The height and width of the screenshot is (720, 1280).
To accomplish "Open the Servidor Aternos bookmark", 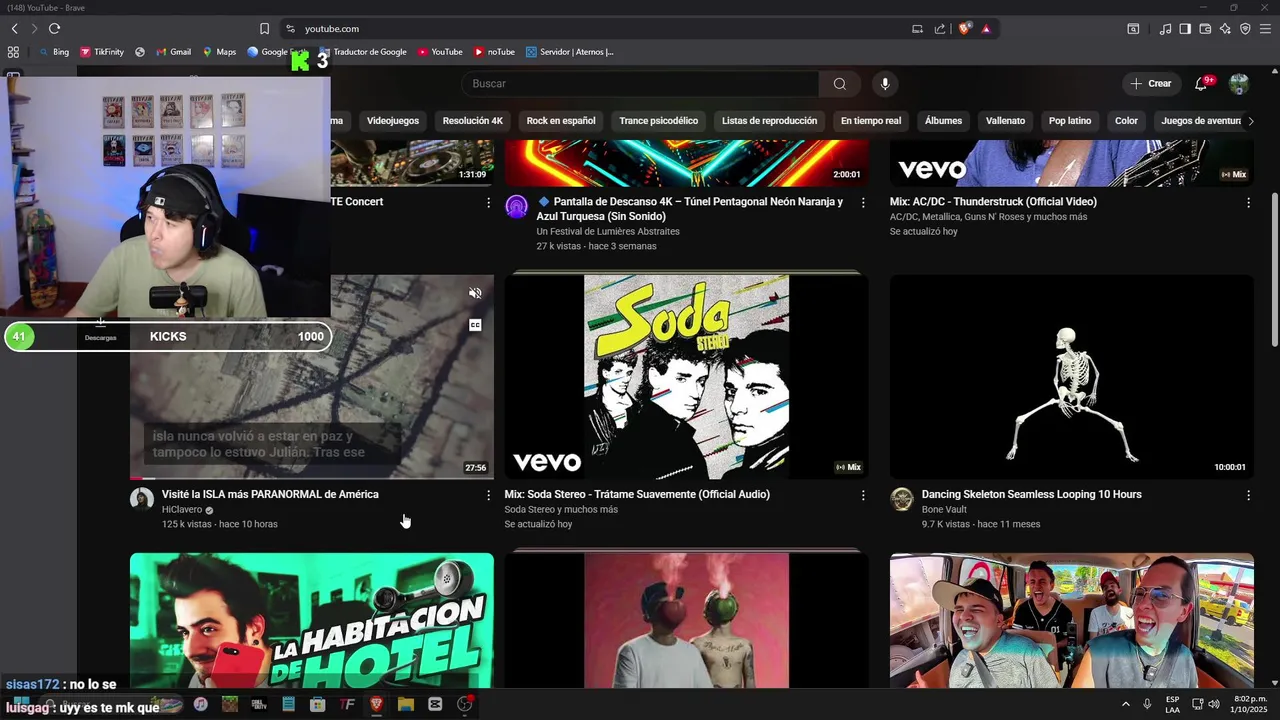I will click(570, 52).
